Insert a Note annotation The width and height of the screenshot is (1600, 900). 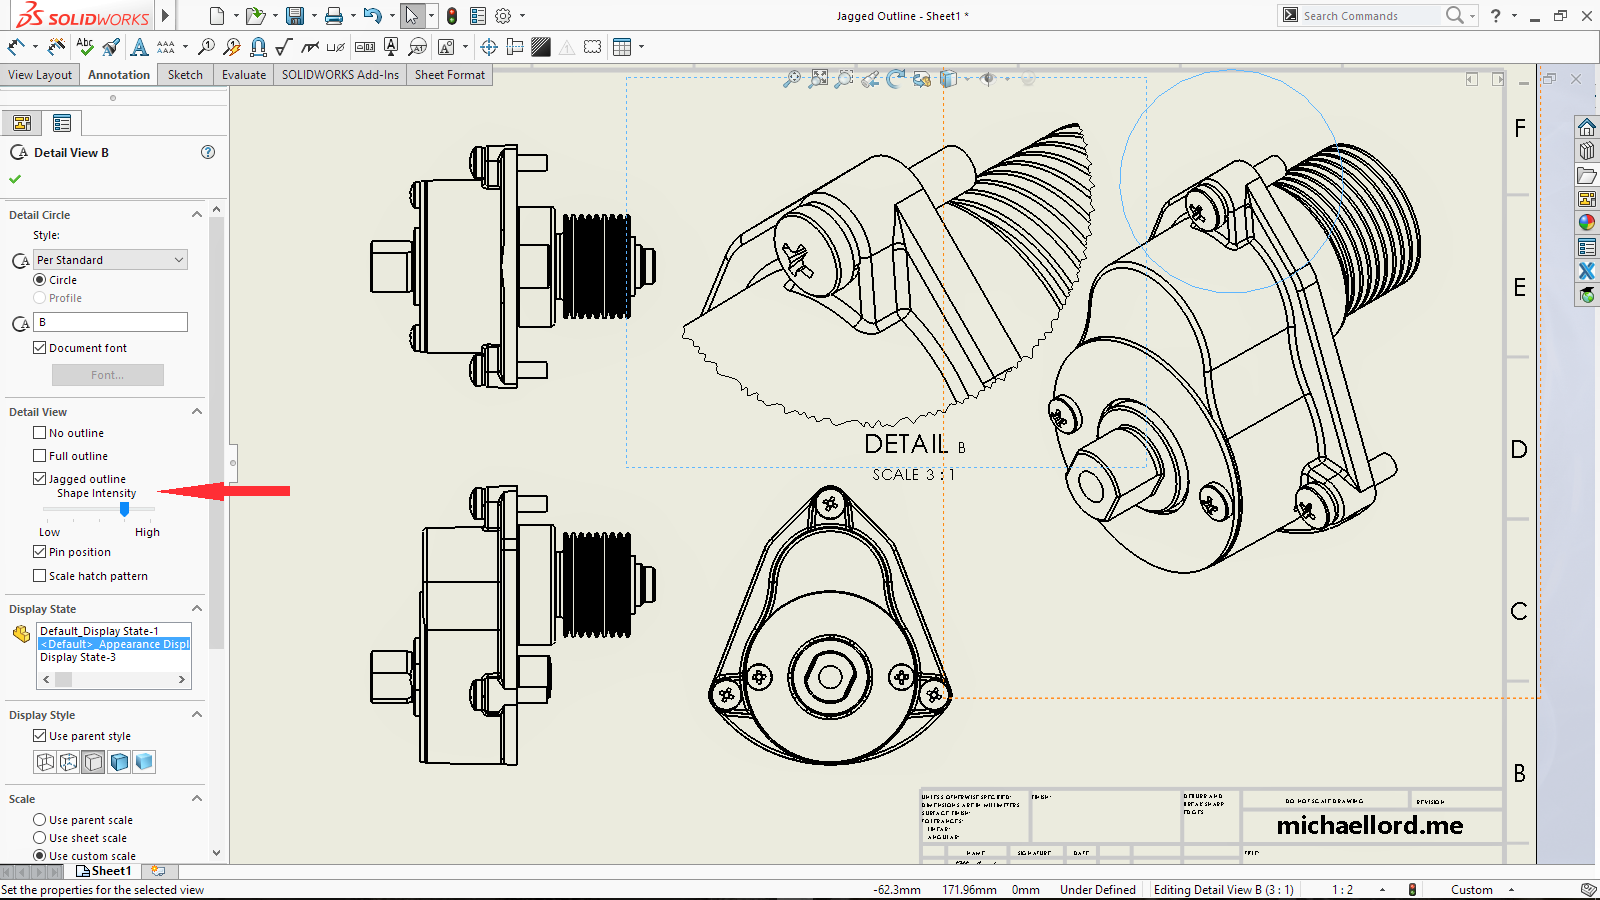click(140, 46)
